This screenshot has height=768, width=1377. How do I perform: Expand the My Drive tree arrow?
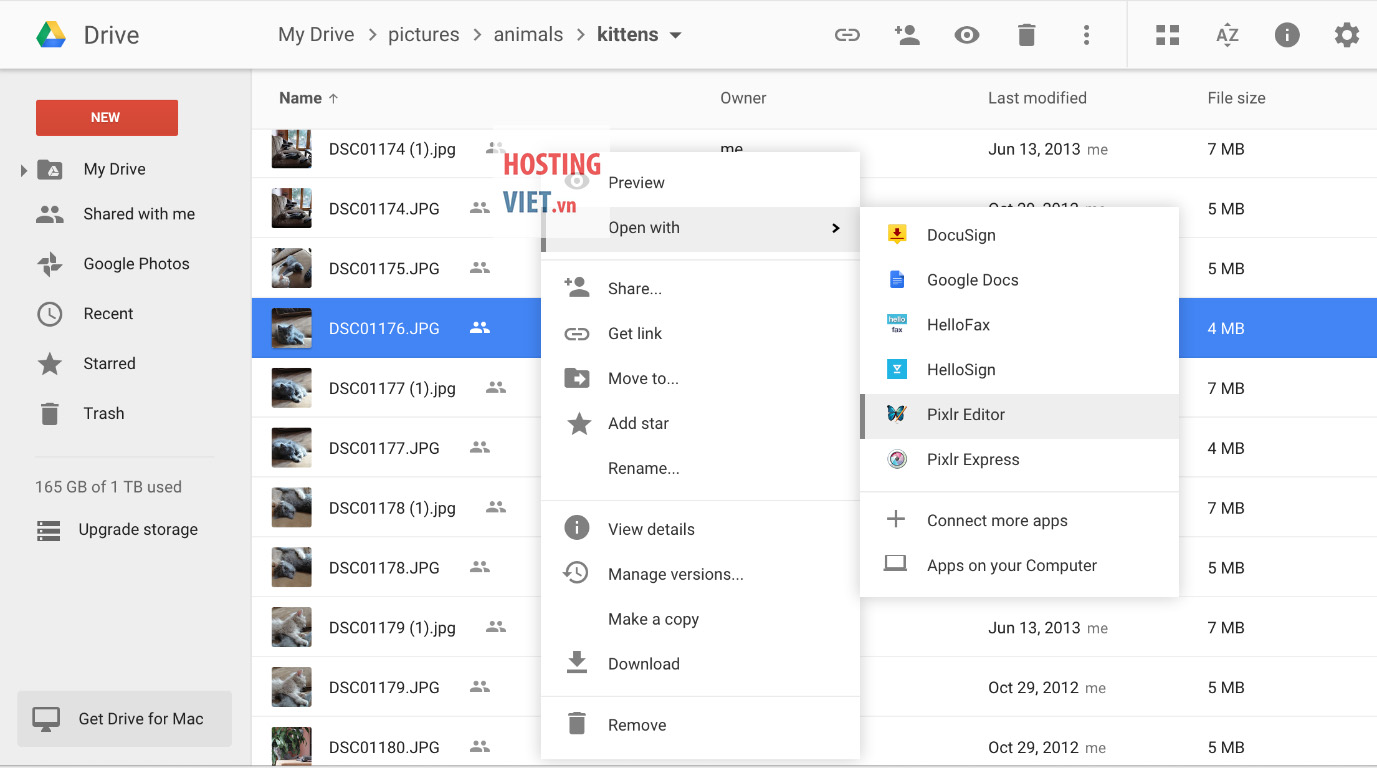pyautogui.click(x=23, y=170)
